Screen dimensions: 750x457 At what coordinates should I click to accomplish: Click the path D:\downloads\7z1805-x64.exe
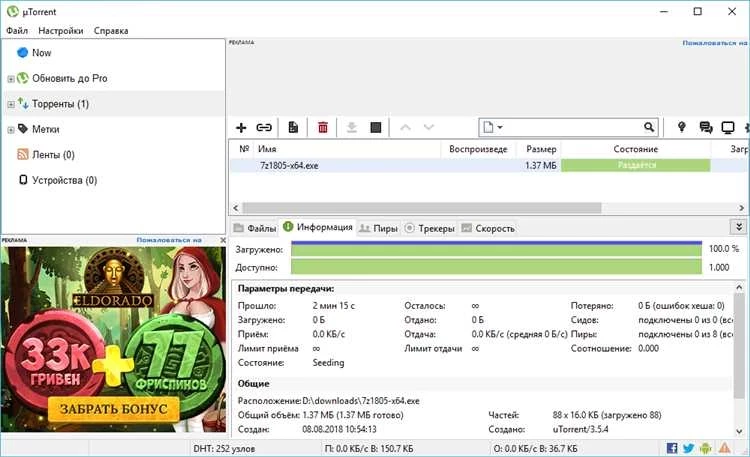(361, 401)
